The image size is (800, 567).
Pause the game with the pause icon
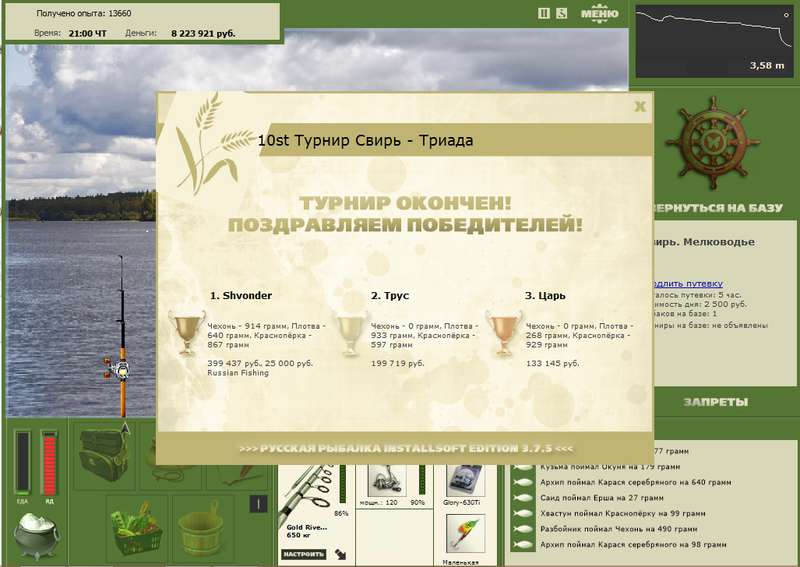point(544,14)
